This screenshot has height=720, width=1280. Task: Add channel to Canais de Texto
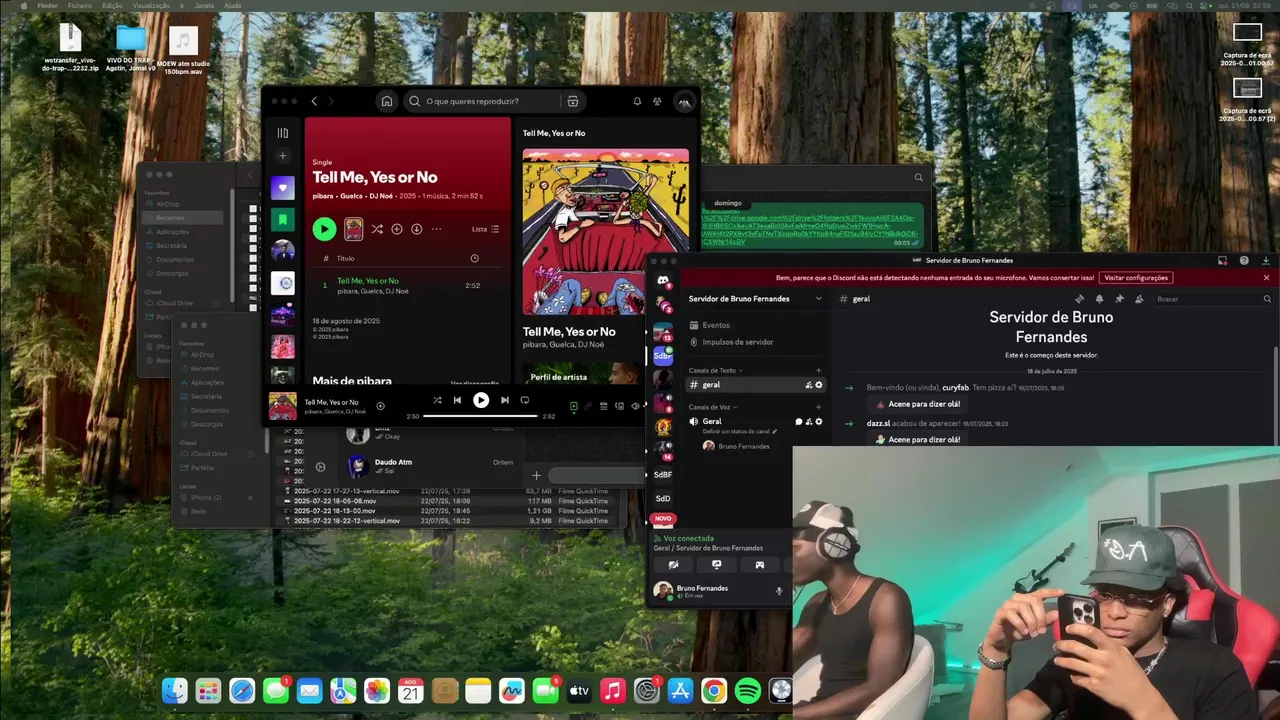point(819,371)
